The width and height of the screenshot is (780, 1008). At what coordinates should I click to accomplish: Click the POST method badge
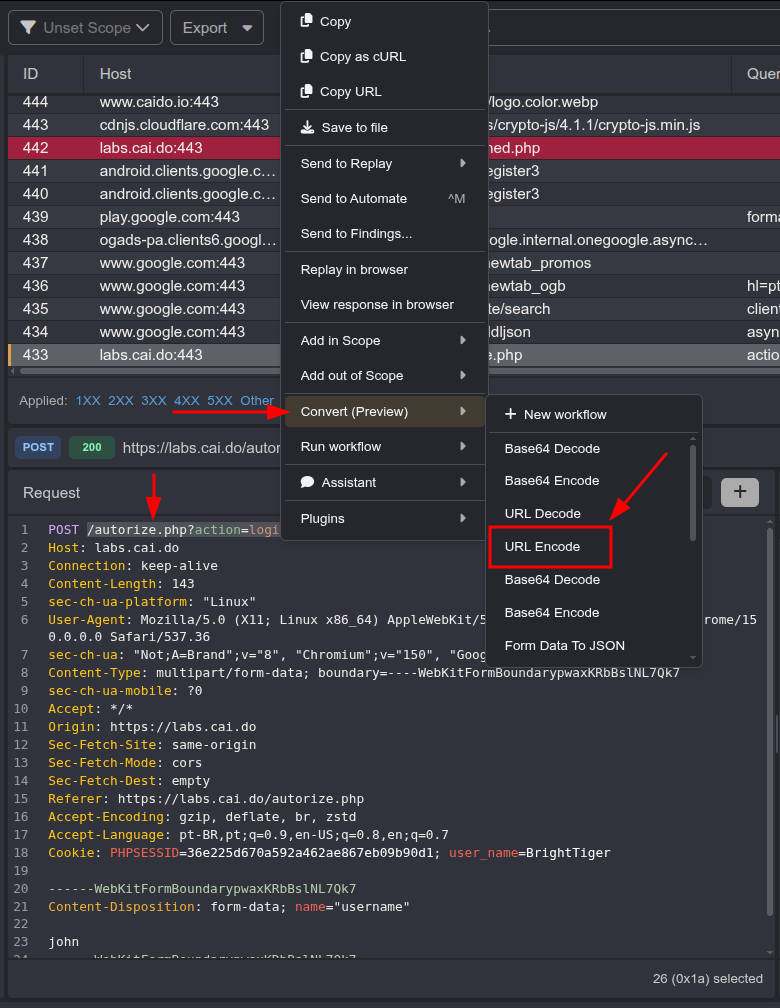(38, 447)
